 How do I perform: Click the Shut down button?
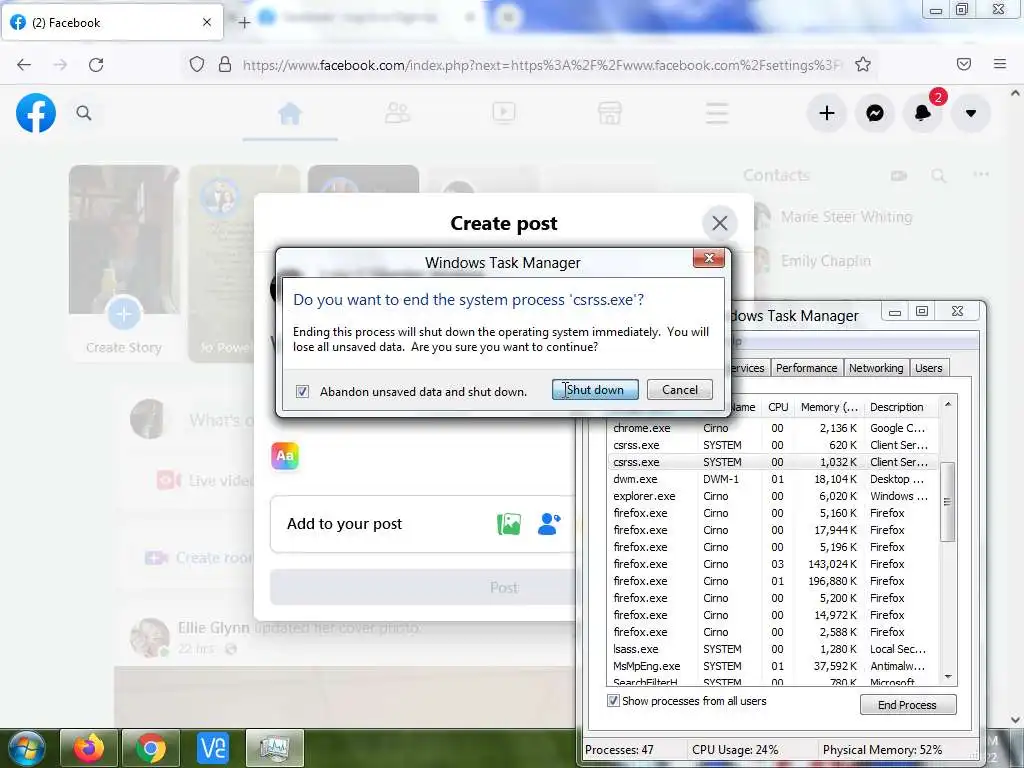[595, 390]
